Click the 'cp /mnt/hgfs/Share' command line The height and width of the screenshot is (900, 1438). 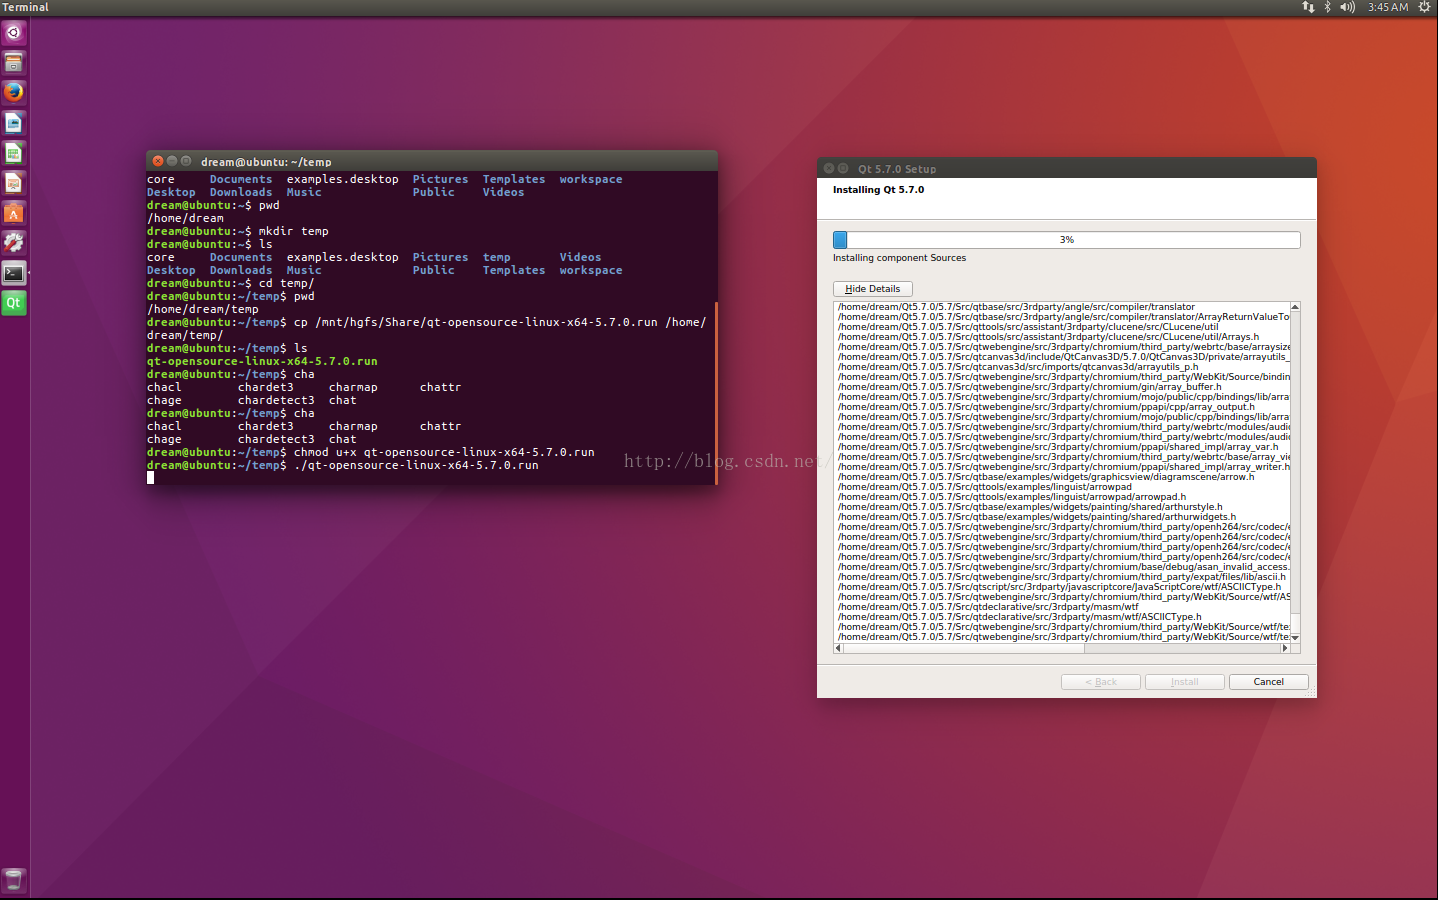click(x=500, y=322)
